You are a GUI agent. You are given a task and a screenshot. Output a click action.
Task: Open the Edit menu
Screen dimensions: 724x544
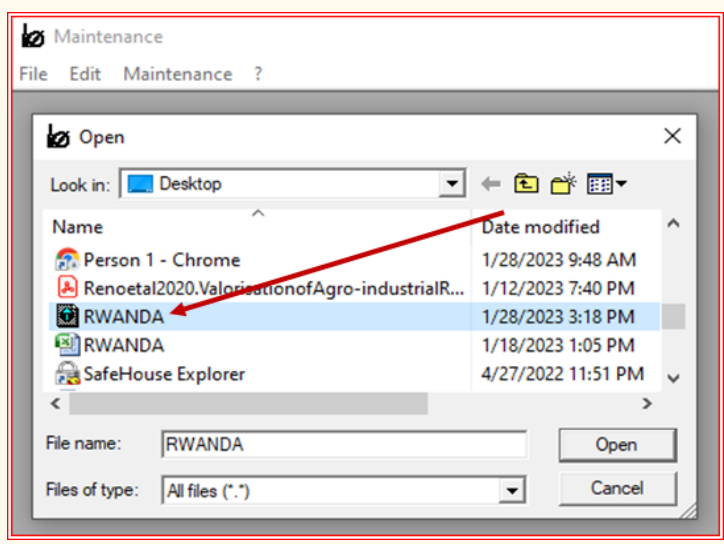tap(85, 74)
